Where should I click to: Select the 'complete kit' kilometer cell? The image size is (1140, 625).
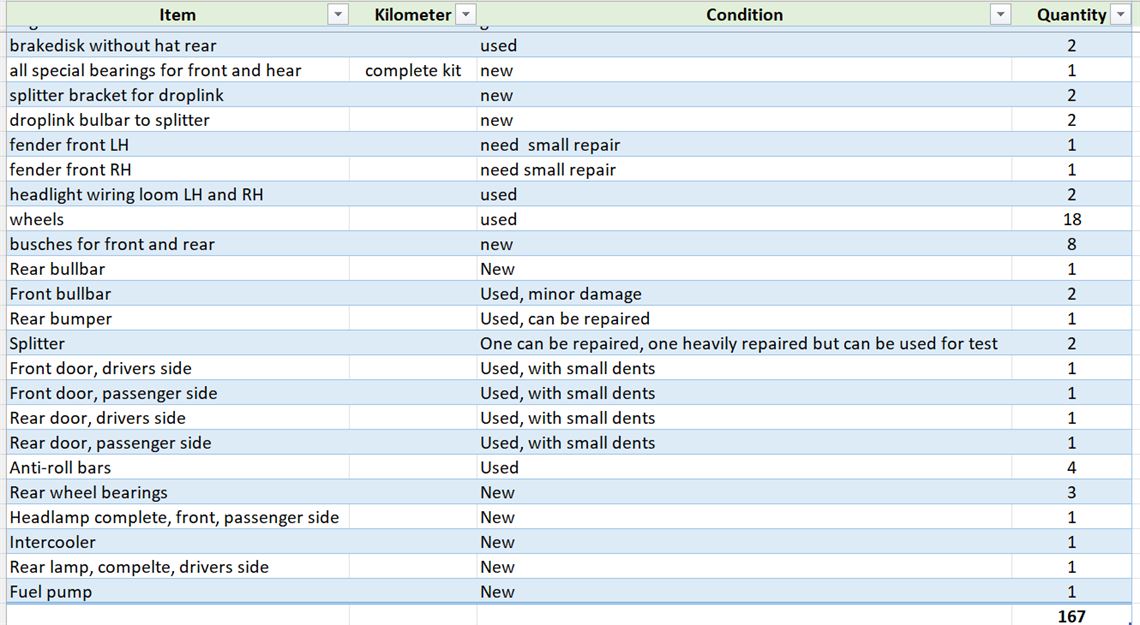(413, 71)
